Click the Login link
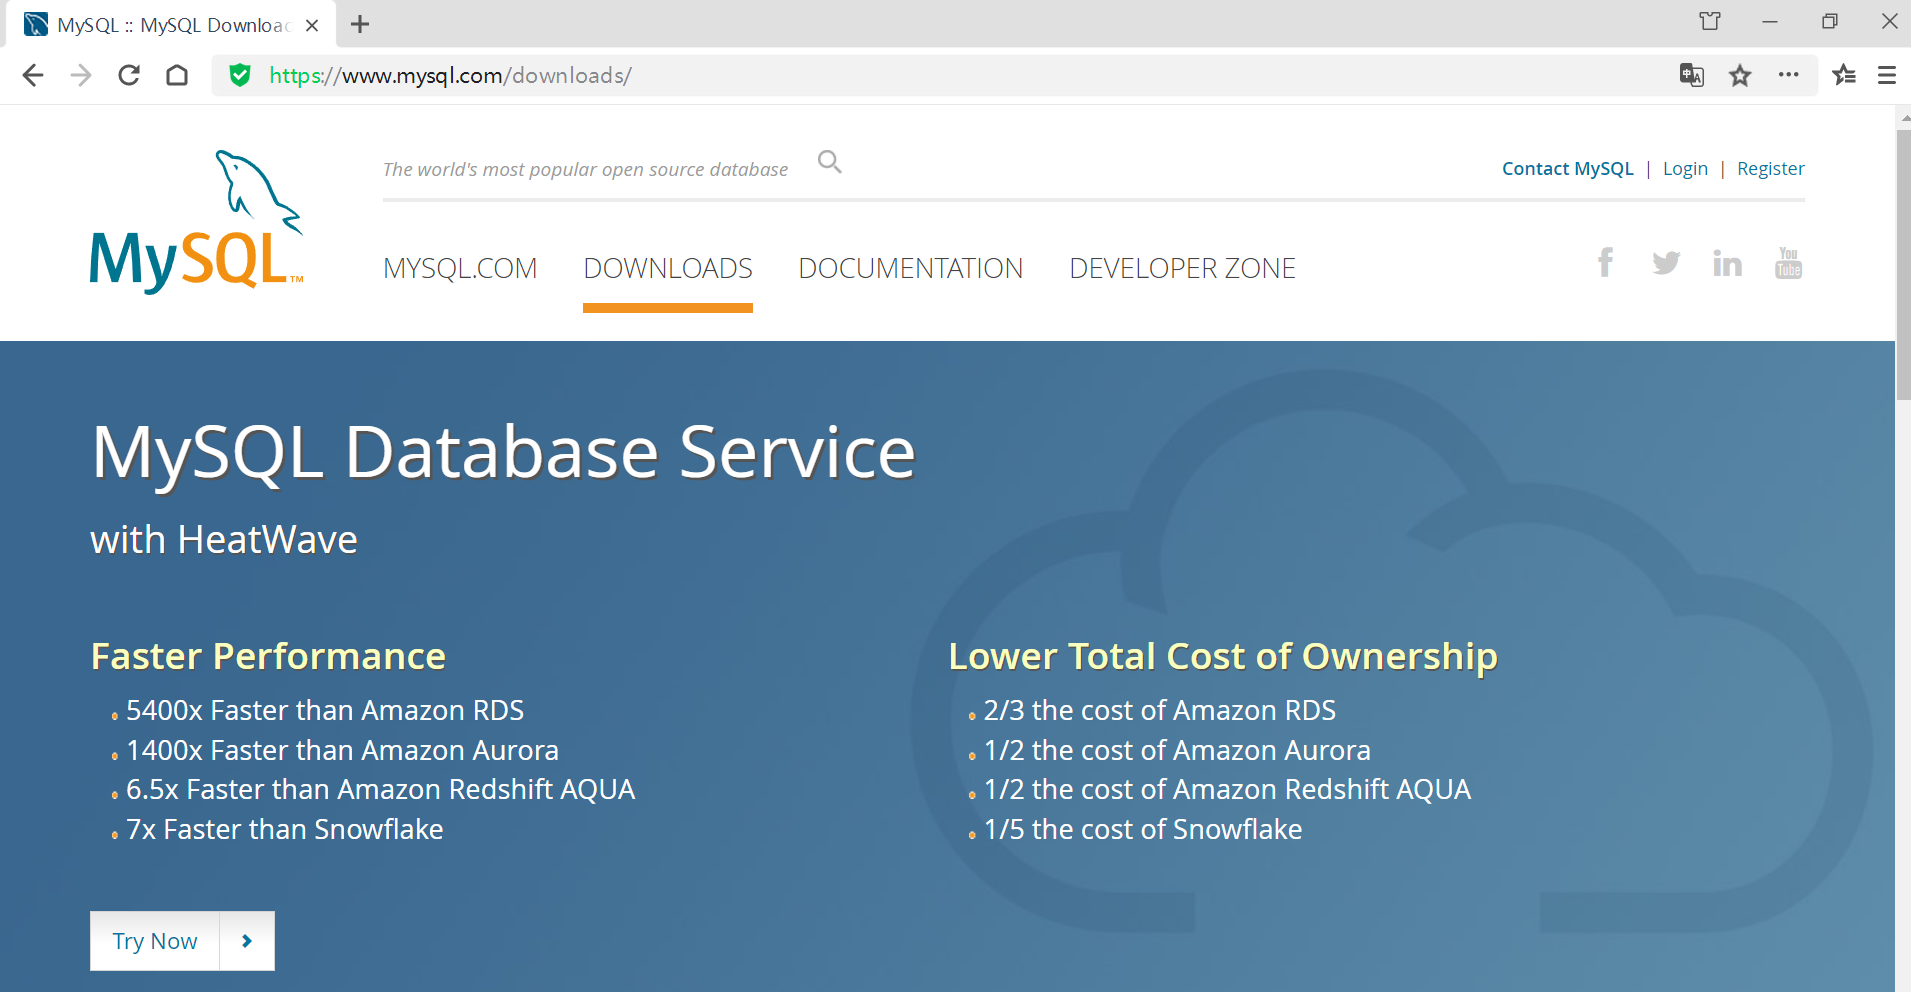This screenshot has height=992, width=1911. coord(1685,169)
